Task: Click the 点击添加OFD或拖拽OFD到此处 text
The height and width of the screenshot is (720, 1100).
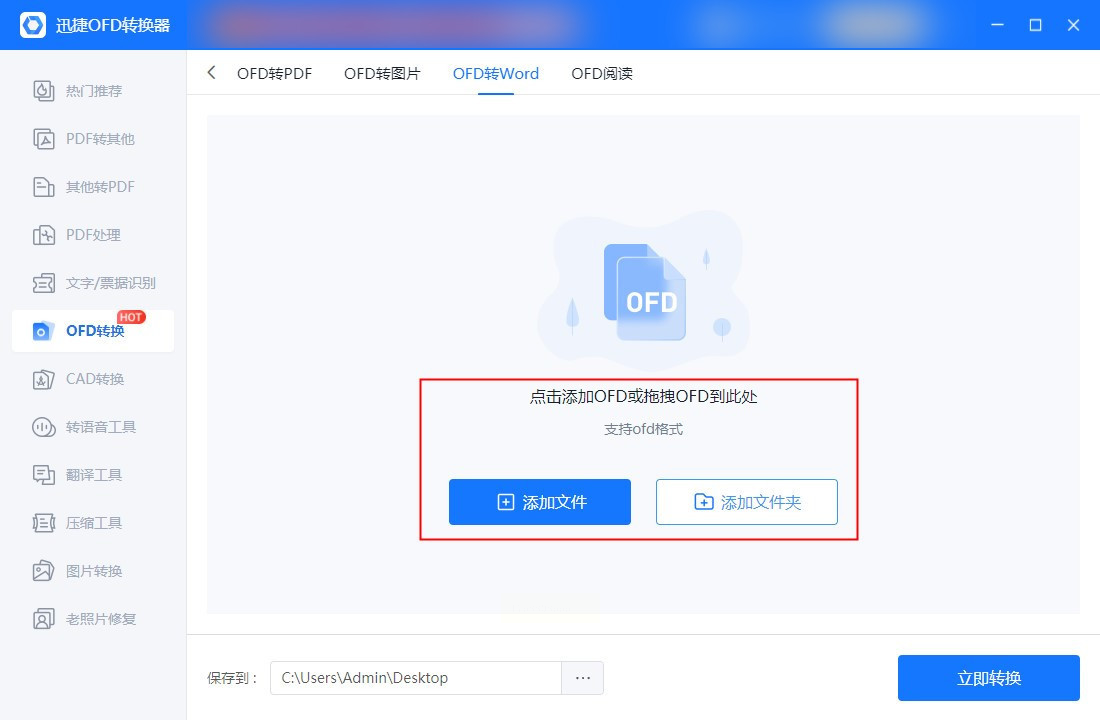Action: [643, 396]
